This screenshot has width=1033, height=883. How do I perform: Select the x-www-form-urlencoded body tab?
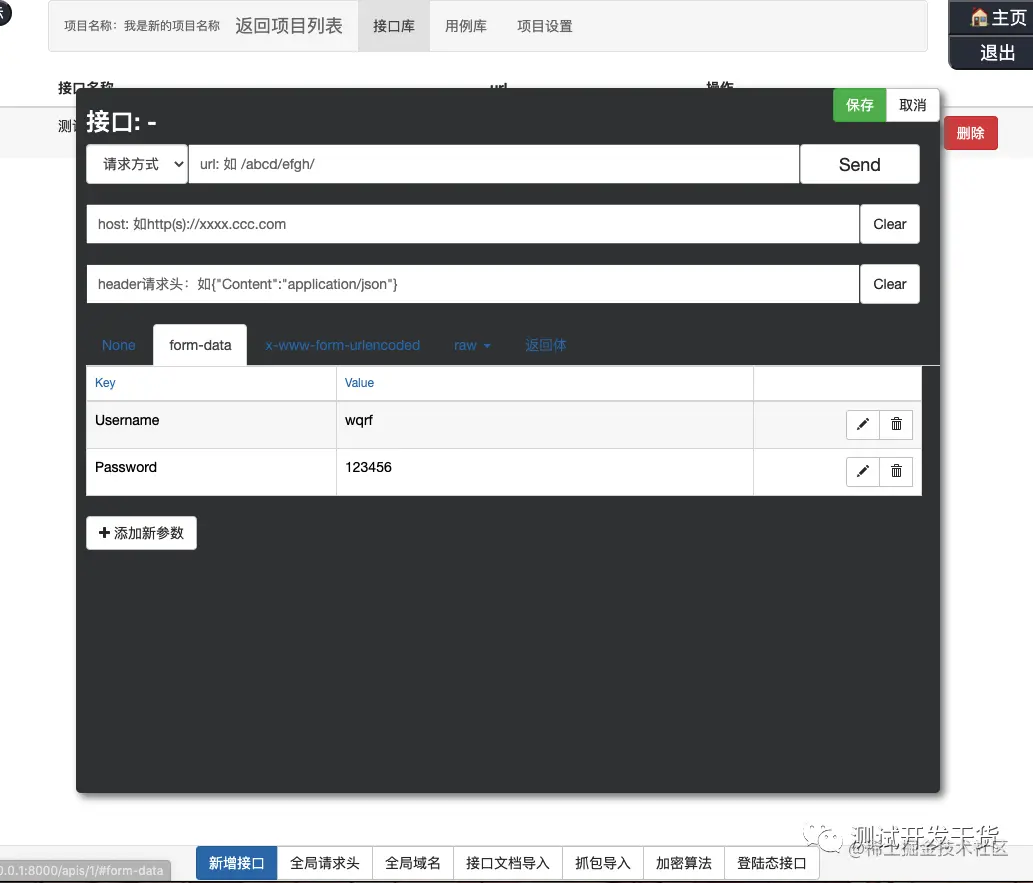[x=343, y=344]
